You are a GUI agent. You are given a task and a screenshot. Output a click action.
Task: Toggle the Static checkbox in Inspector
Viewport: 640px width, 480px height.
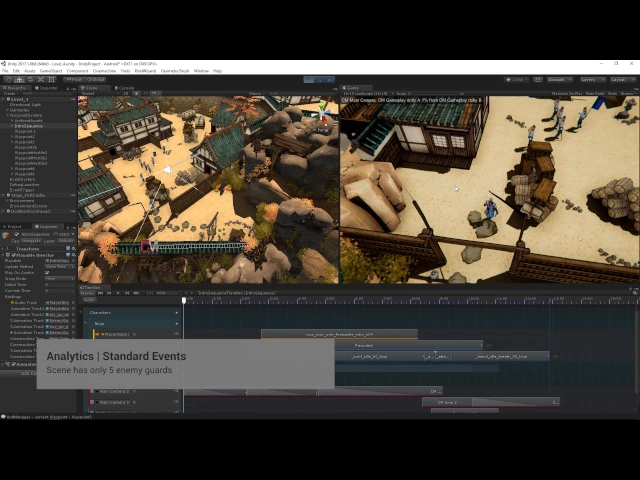click(x=56, y=235)
